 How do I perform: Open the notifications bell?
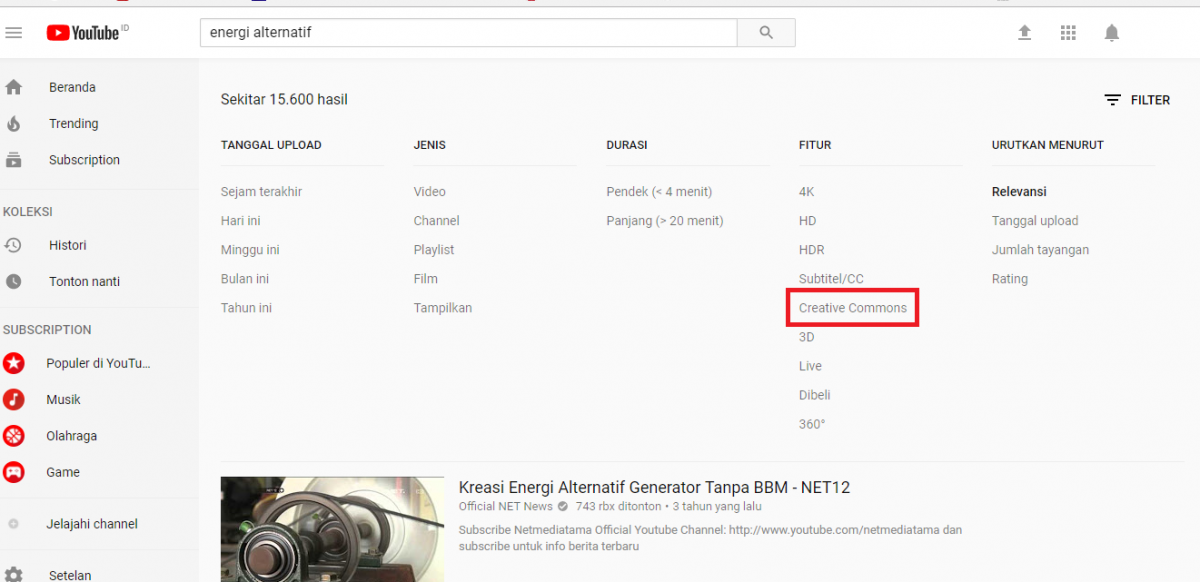click(1111, 32)
